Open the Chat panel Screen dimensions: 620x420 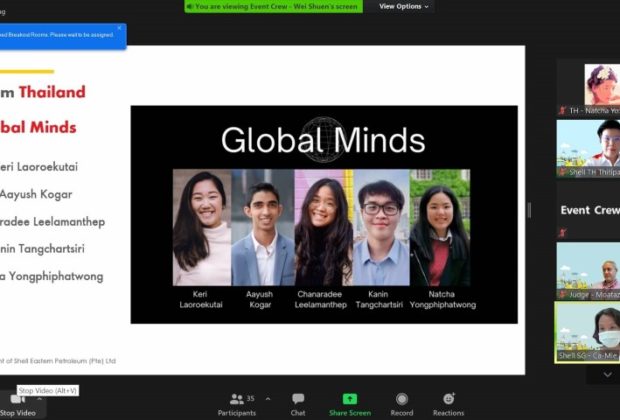tap(298, 405)
